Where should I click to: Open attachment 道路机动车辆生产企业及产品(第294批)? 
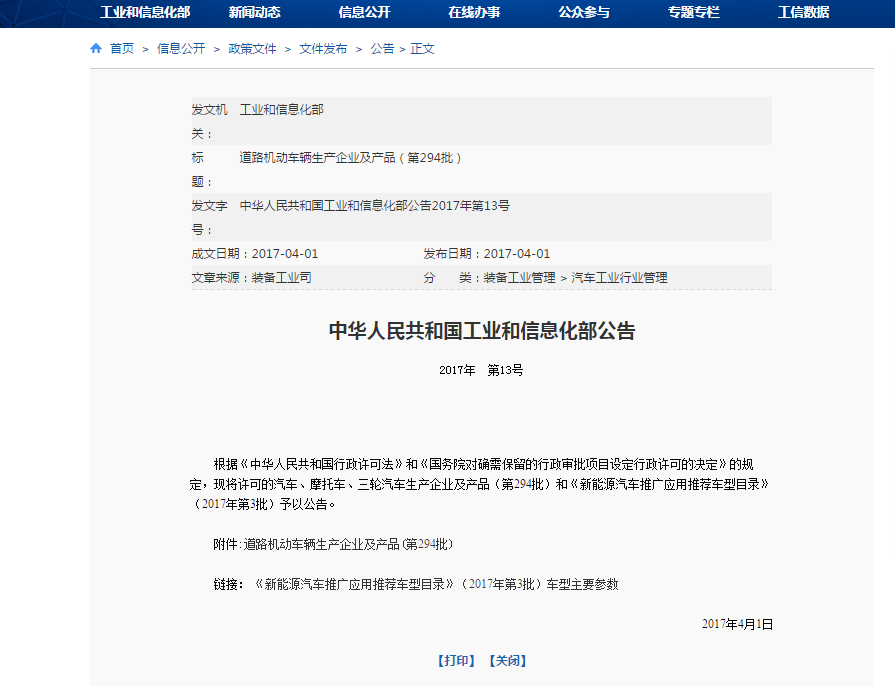pyautogui.click(x=349, y=544)
